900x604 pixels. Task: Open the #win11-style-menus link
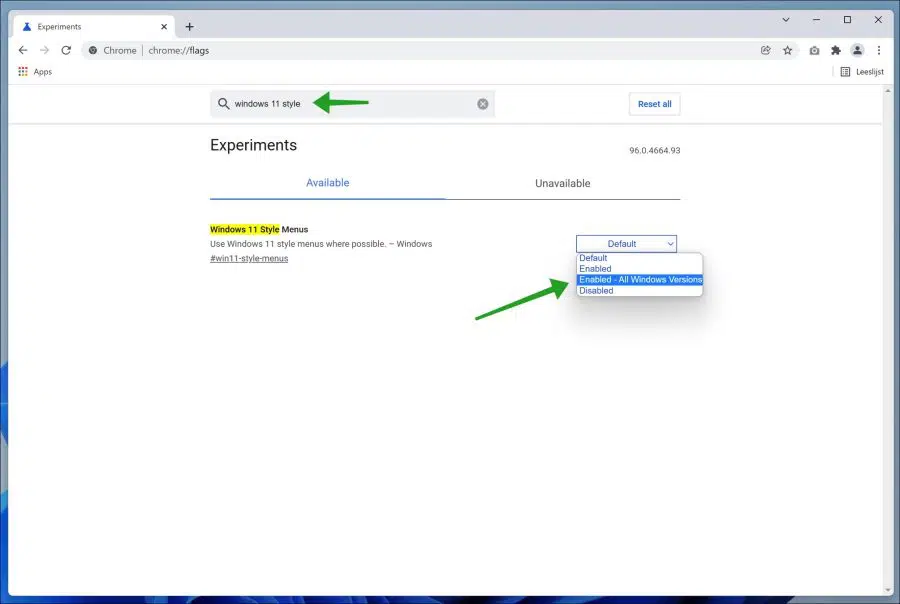click(x=249, y=258)
